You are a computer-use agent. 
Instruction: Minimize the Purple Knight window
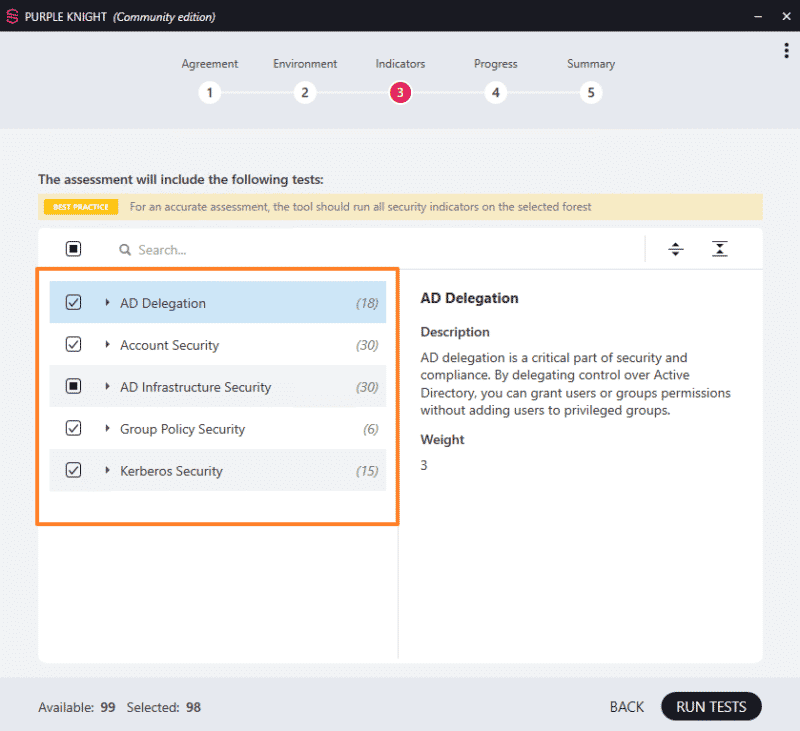pos(758,16)
